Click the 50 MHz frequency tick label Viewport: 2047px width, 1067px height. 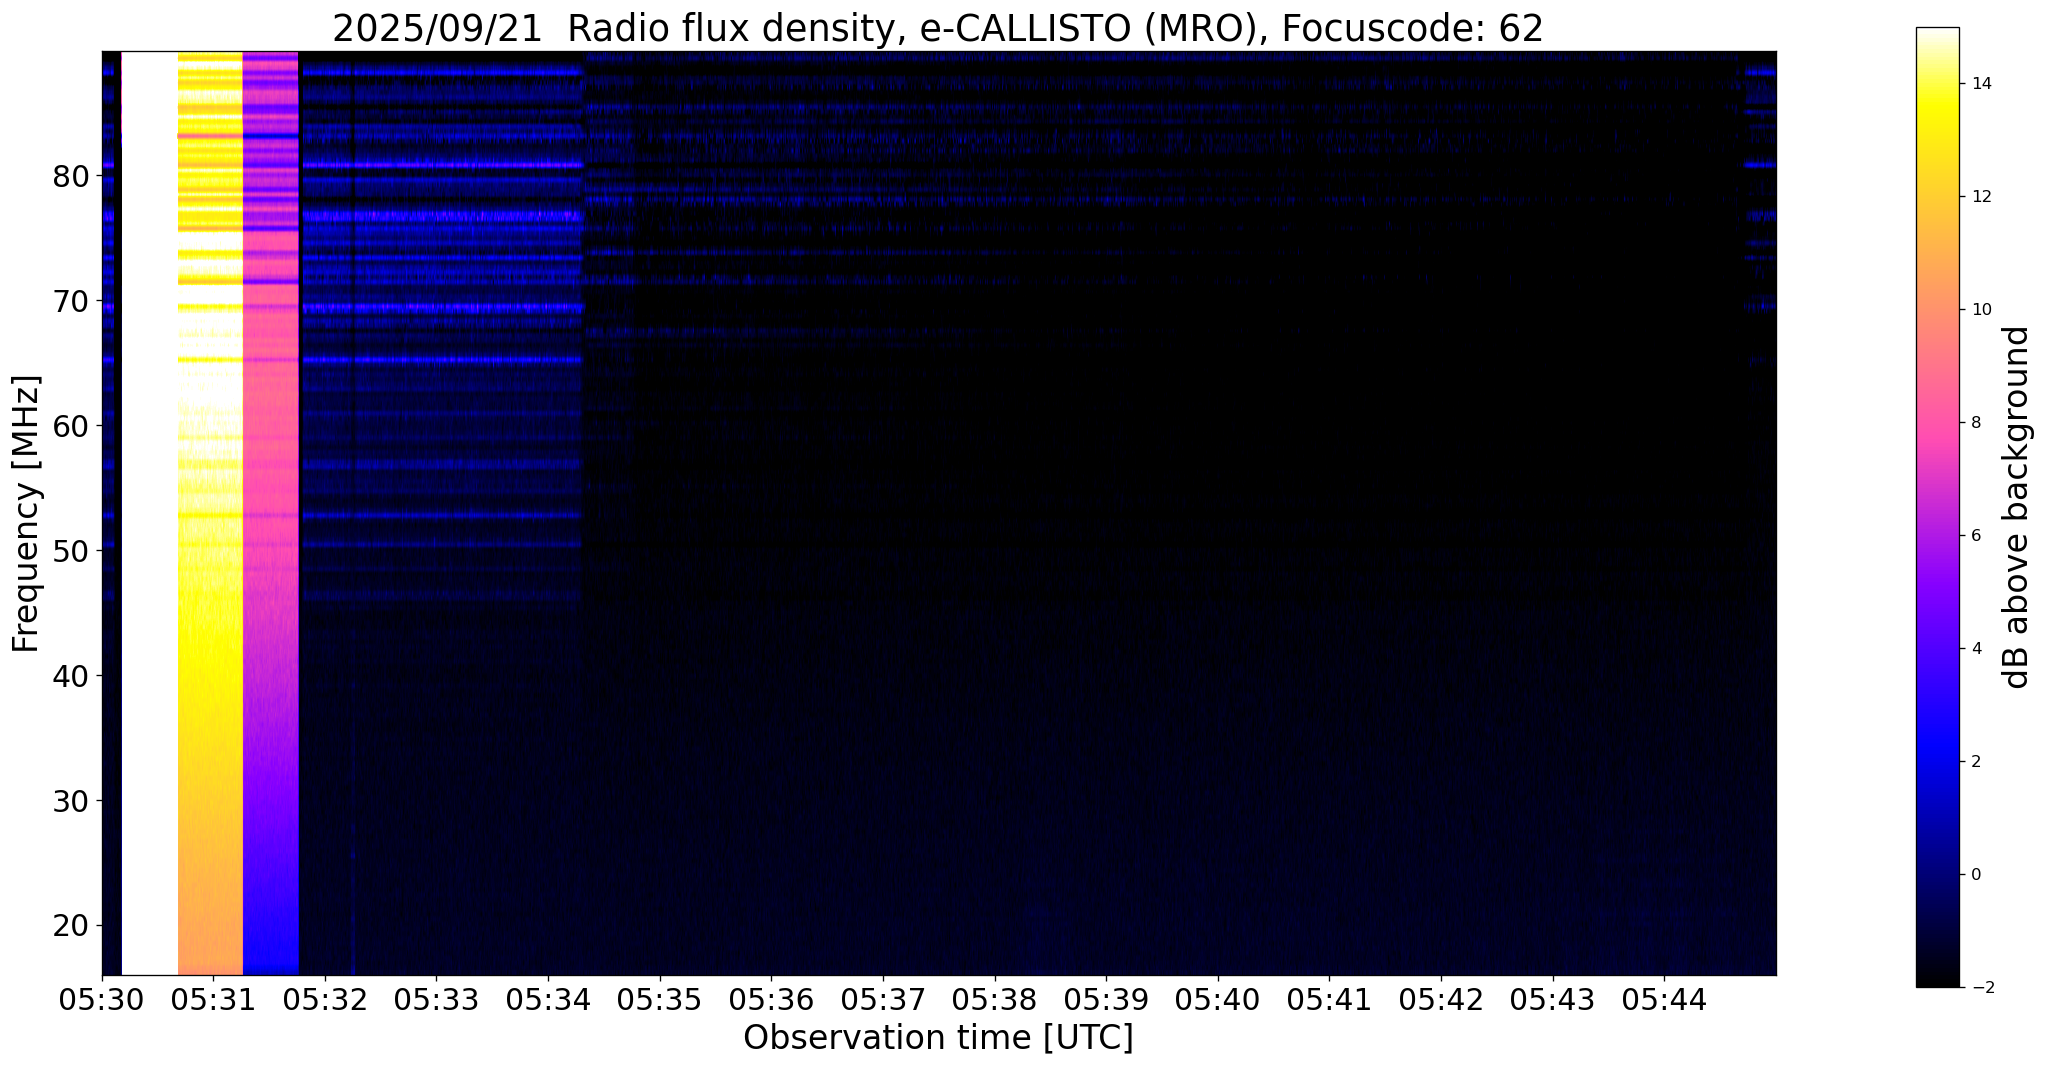pos(71,551)
